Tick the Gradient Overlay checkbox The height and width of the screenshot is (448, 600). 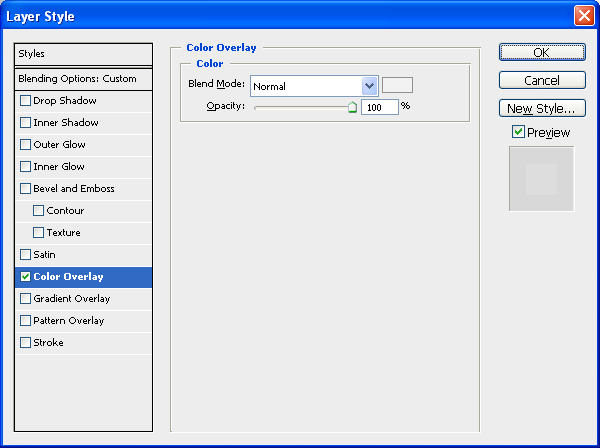pos(25,298)
